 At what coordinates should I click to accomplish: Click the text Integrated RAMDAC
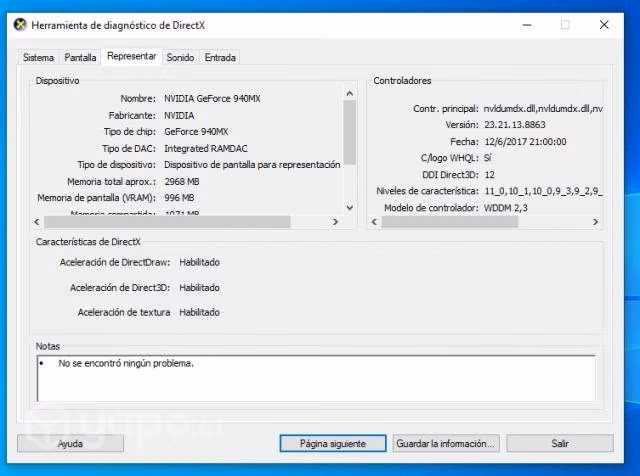tap(206, 149)
